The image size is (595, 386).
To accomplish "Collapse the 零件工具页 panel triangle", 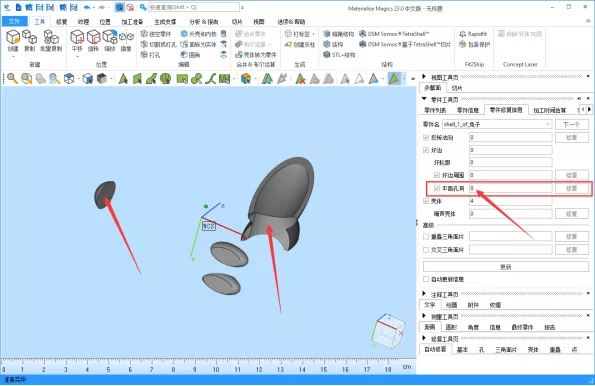I will 424,99.
